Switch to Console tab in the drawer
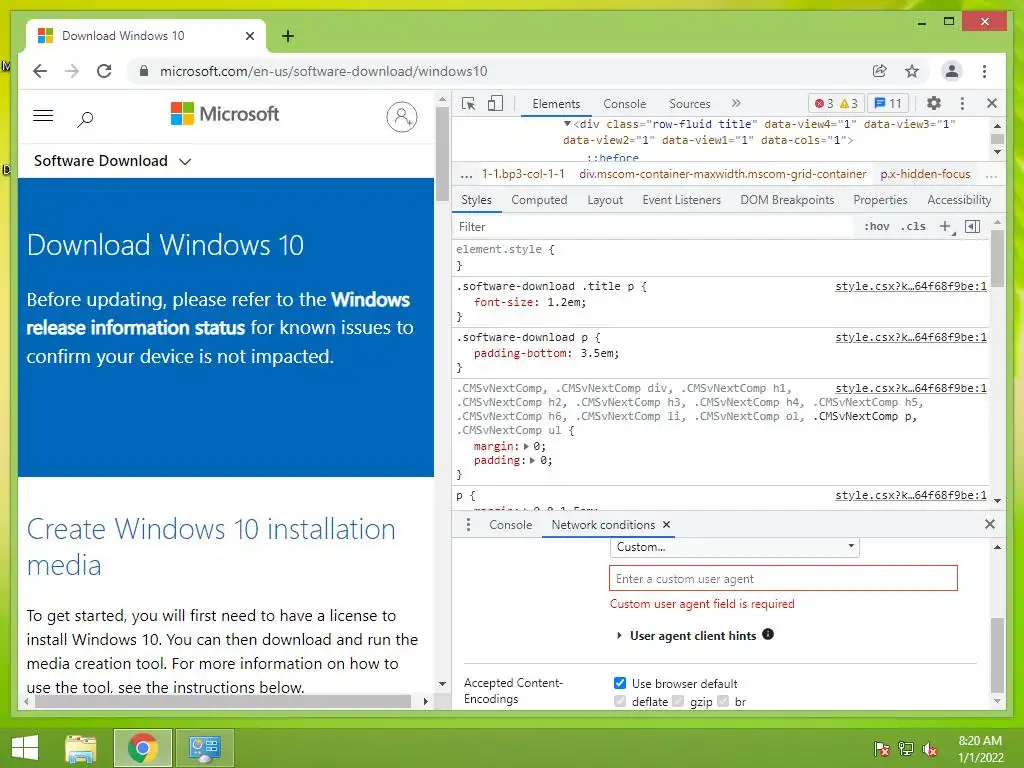Image resolution: width=1024 pixels, height=768 pixels. pyautogui.click(x=510, y=524)
